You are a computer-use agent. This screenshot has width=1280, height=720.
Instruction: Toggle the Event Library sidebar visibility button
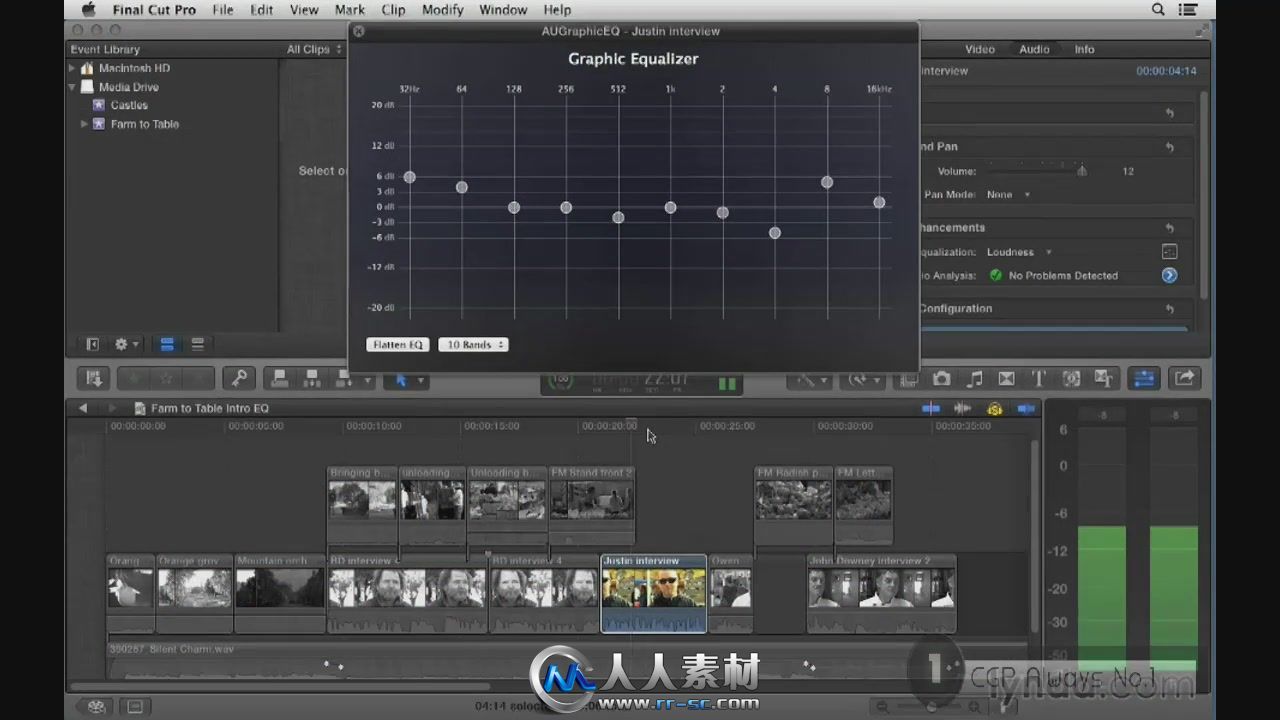pyautogui.click(x=92, y=344)
